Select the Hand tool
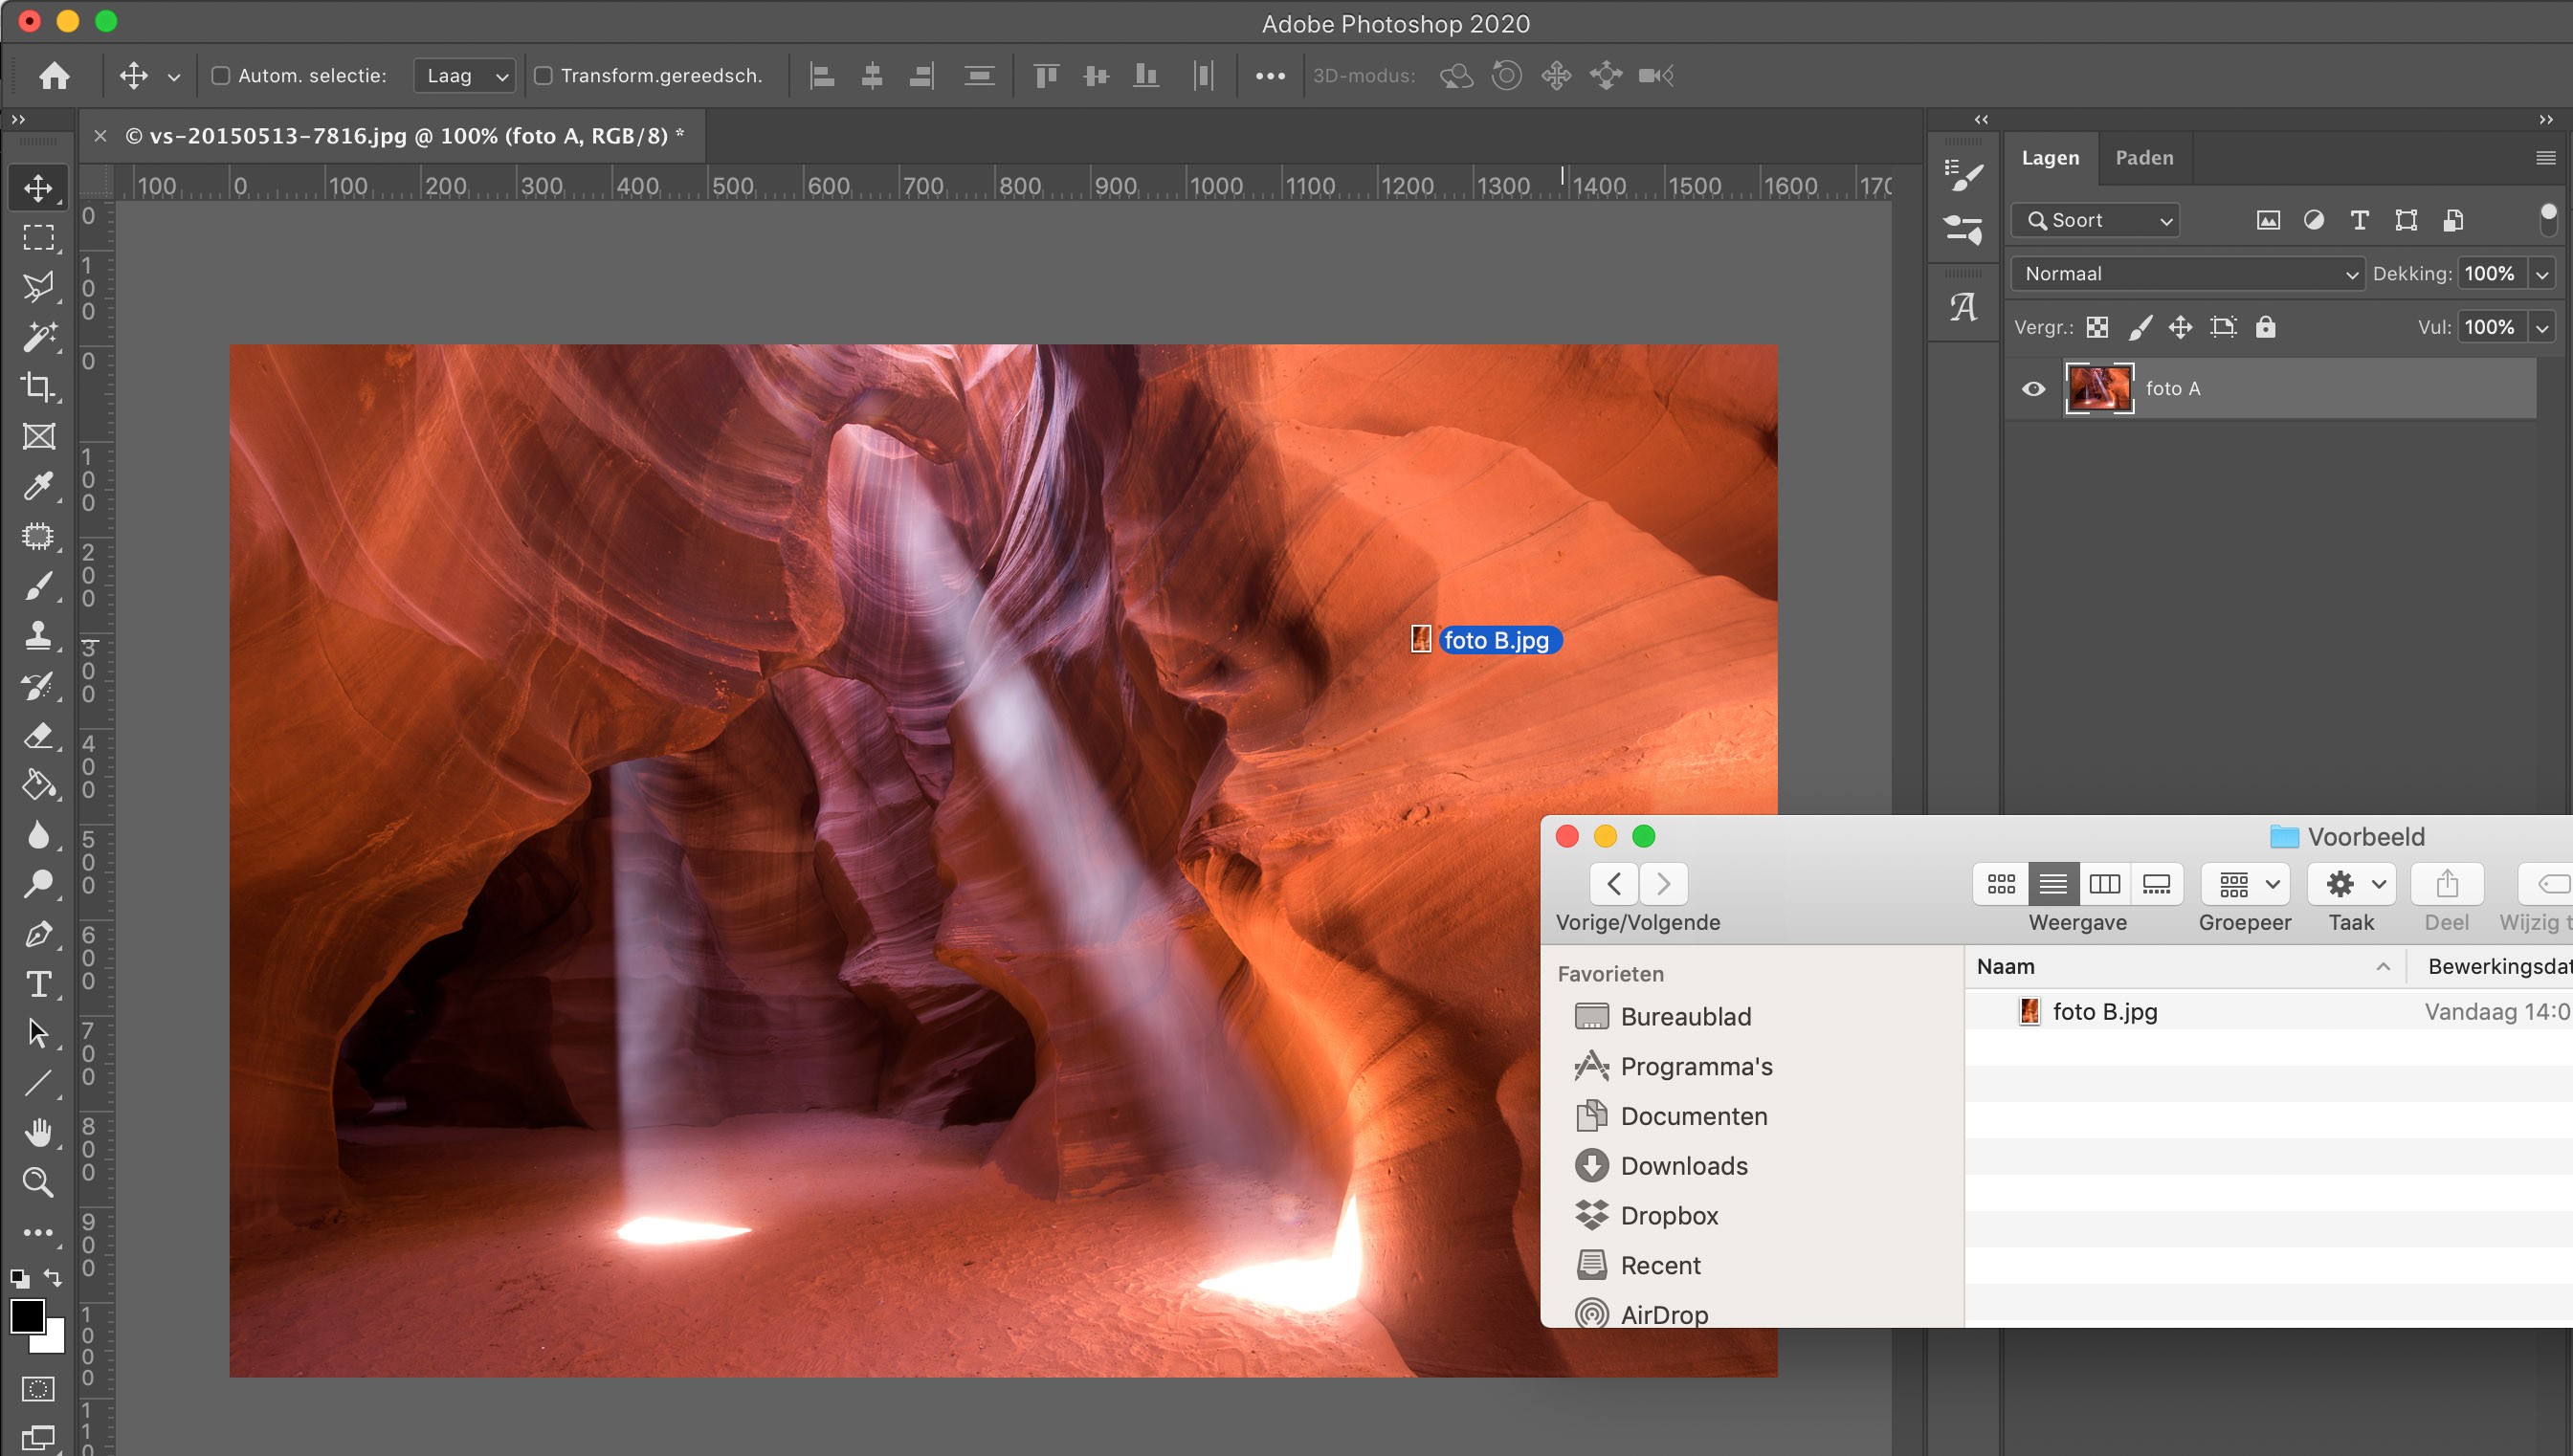 pos(38,1133)
